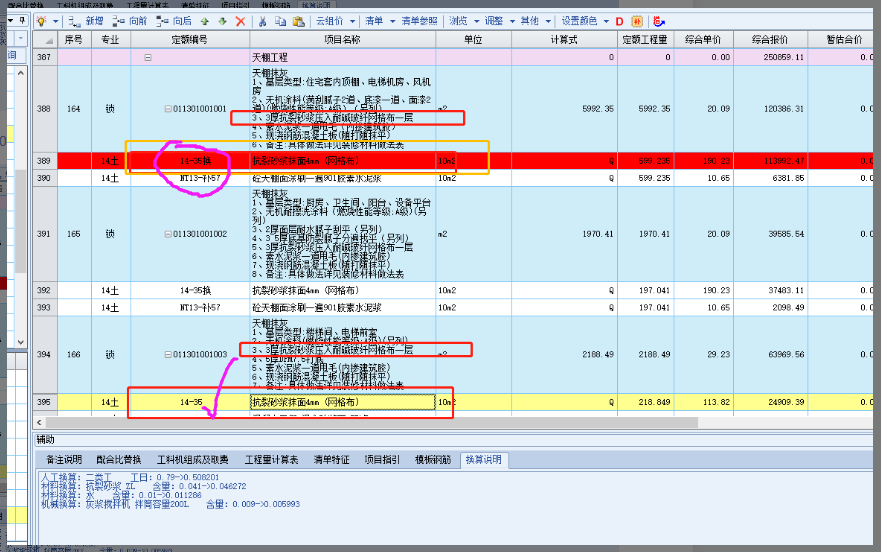Click the red D icon
Viewport: 881px width, 552px height.
[x=619, y=21]
